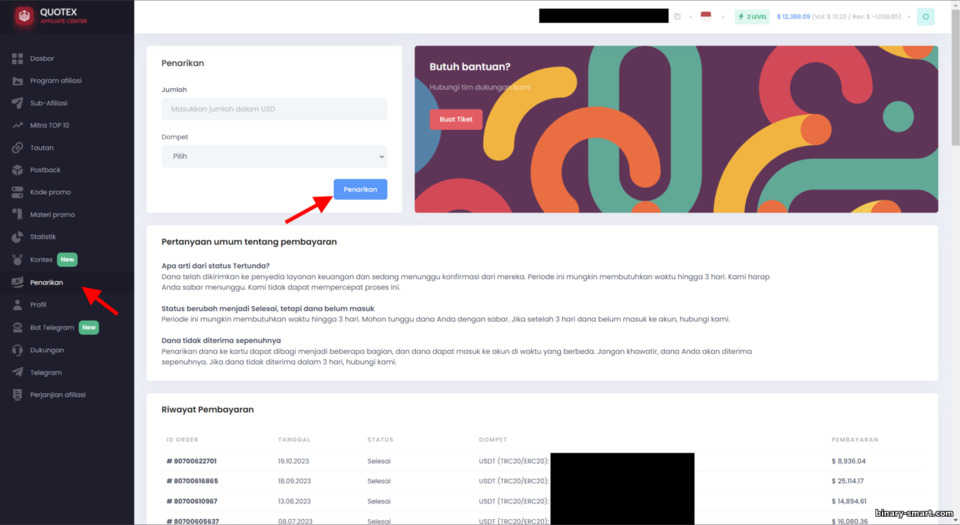Viewport: 960px width, 525px height.
Task: Click the lightning 2 LEVEL badge
Action: tap(752, 17)
